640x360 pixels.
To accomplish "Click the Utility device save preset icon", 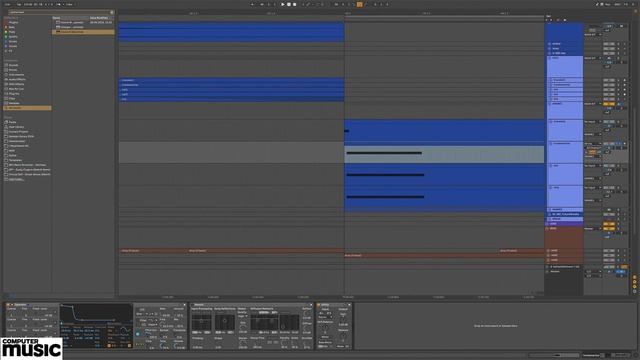I will [x=349, y=304].
